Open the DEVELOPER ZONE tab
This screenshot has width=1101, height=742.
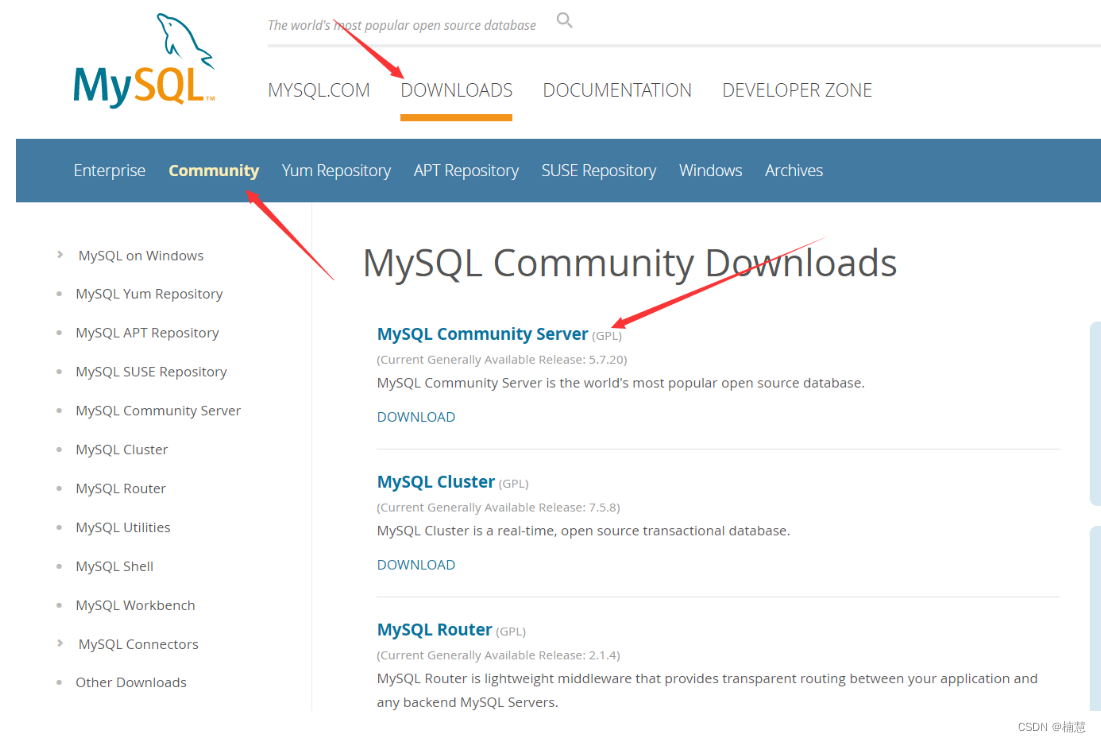[797, 91]
